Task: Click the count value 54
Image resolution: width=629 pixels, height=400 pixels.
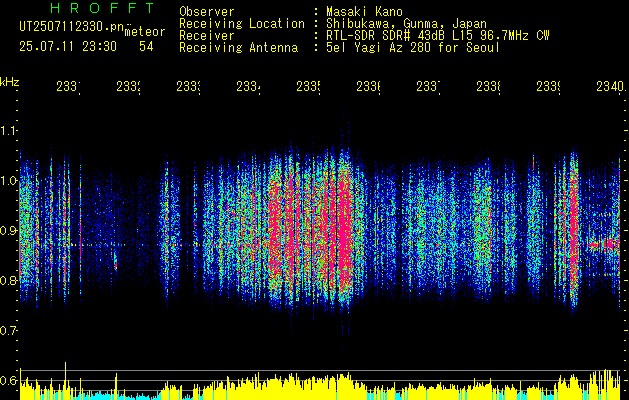Action: 146,47
